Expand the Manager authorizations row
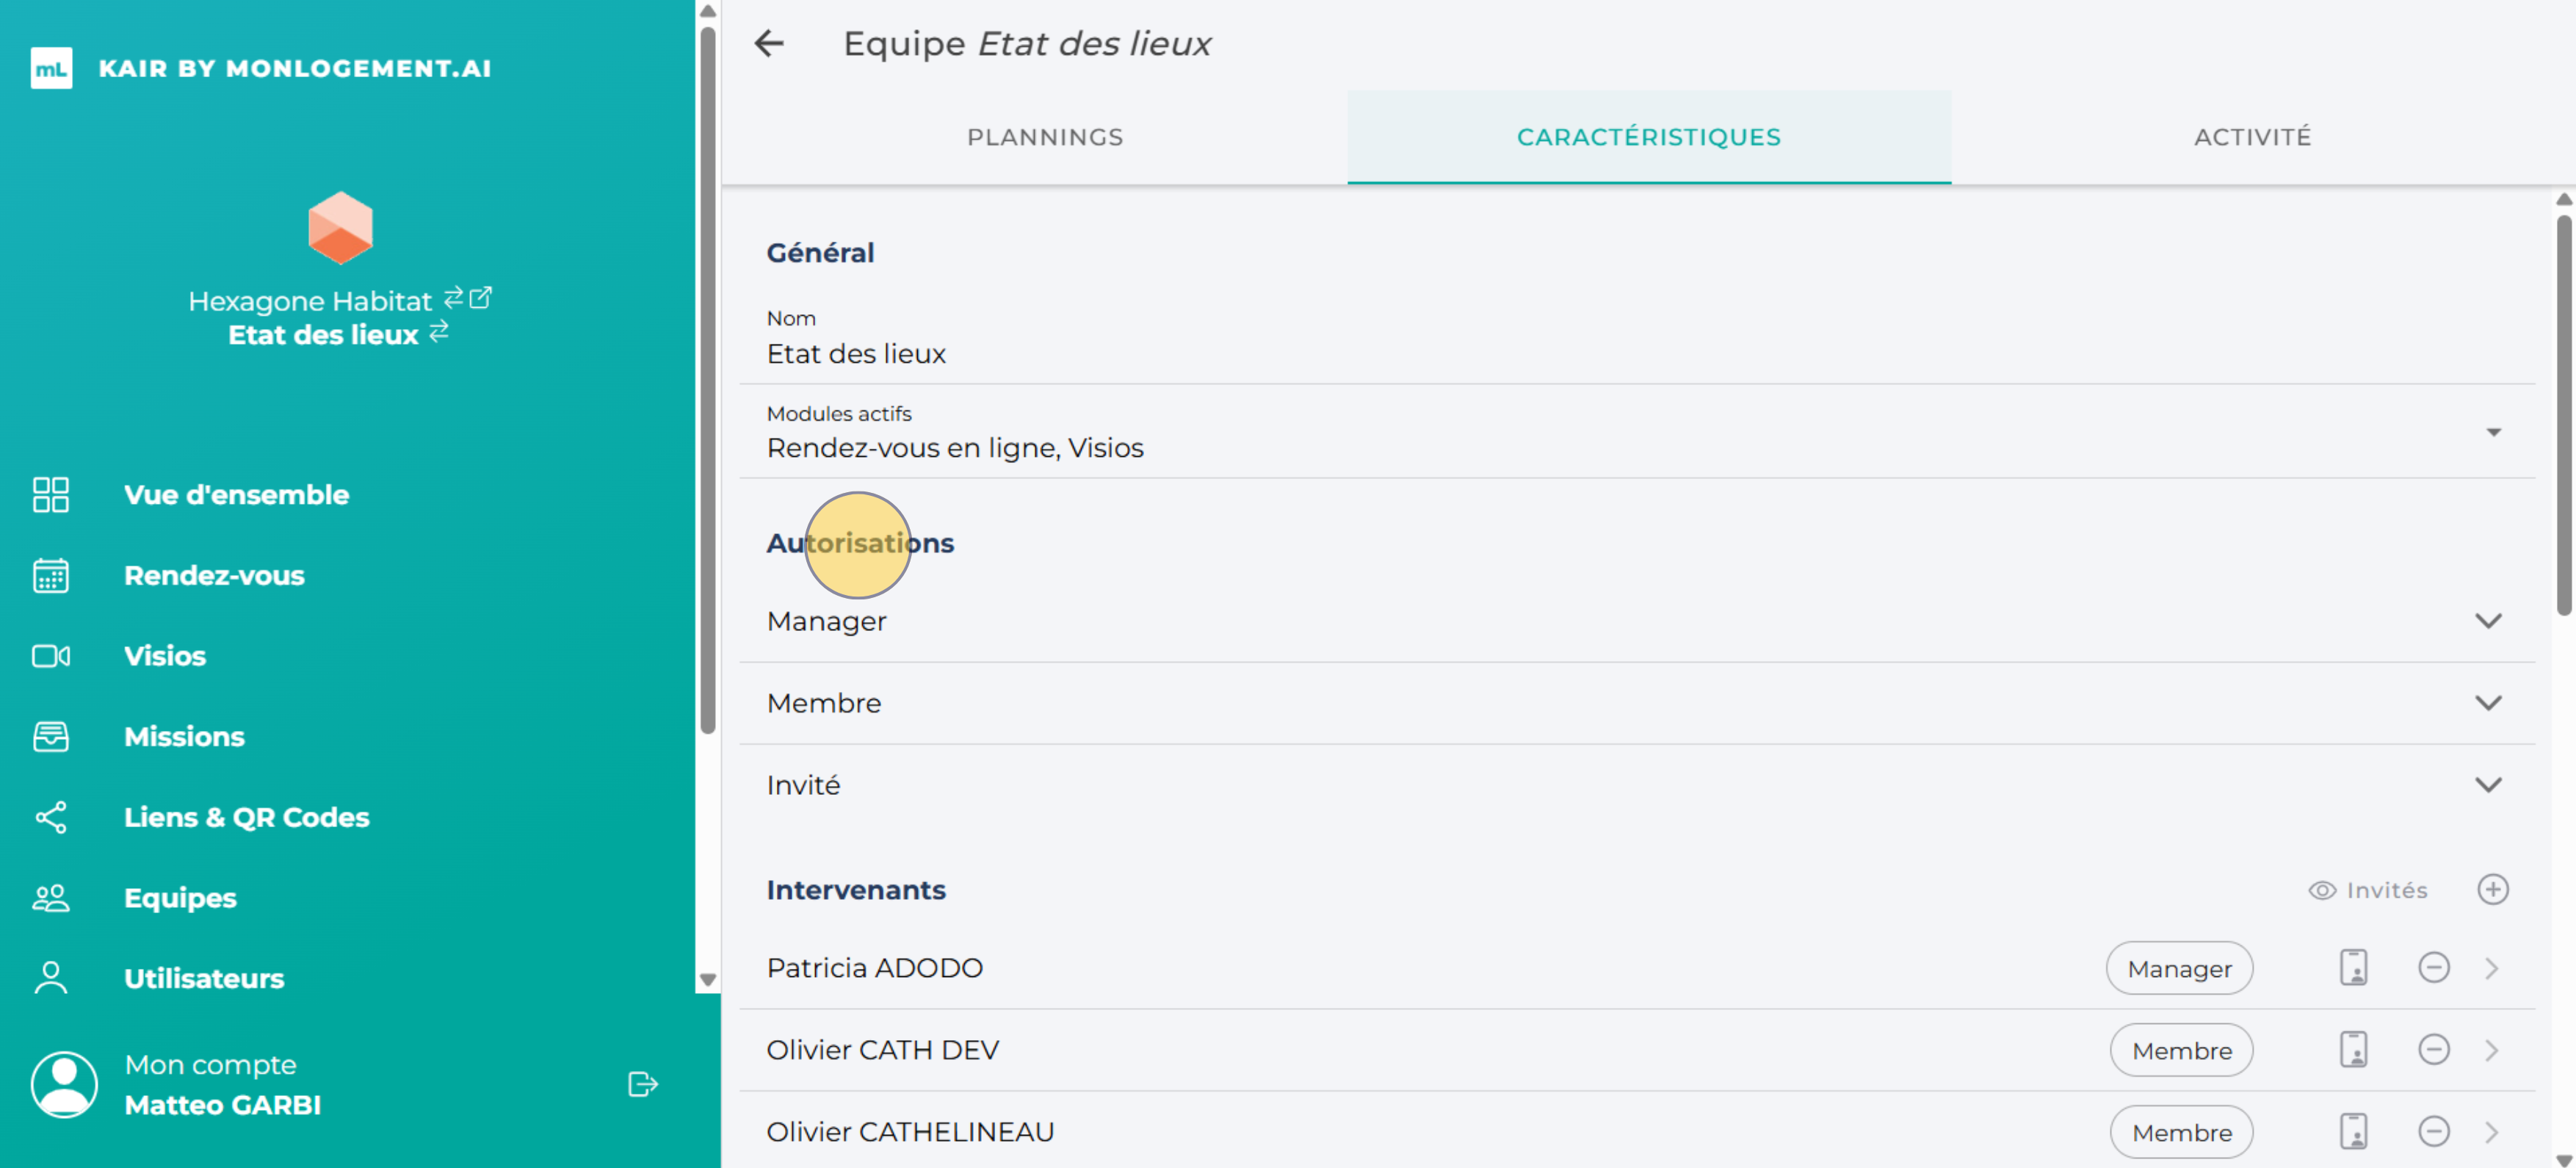 (2487, 621)
